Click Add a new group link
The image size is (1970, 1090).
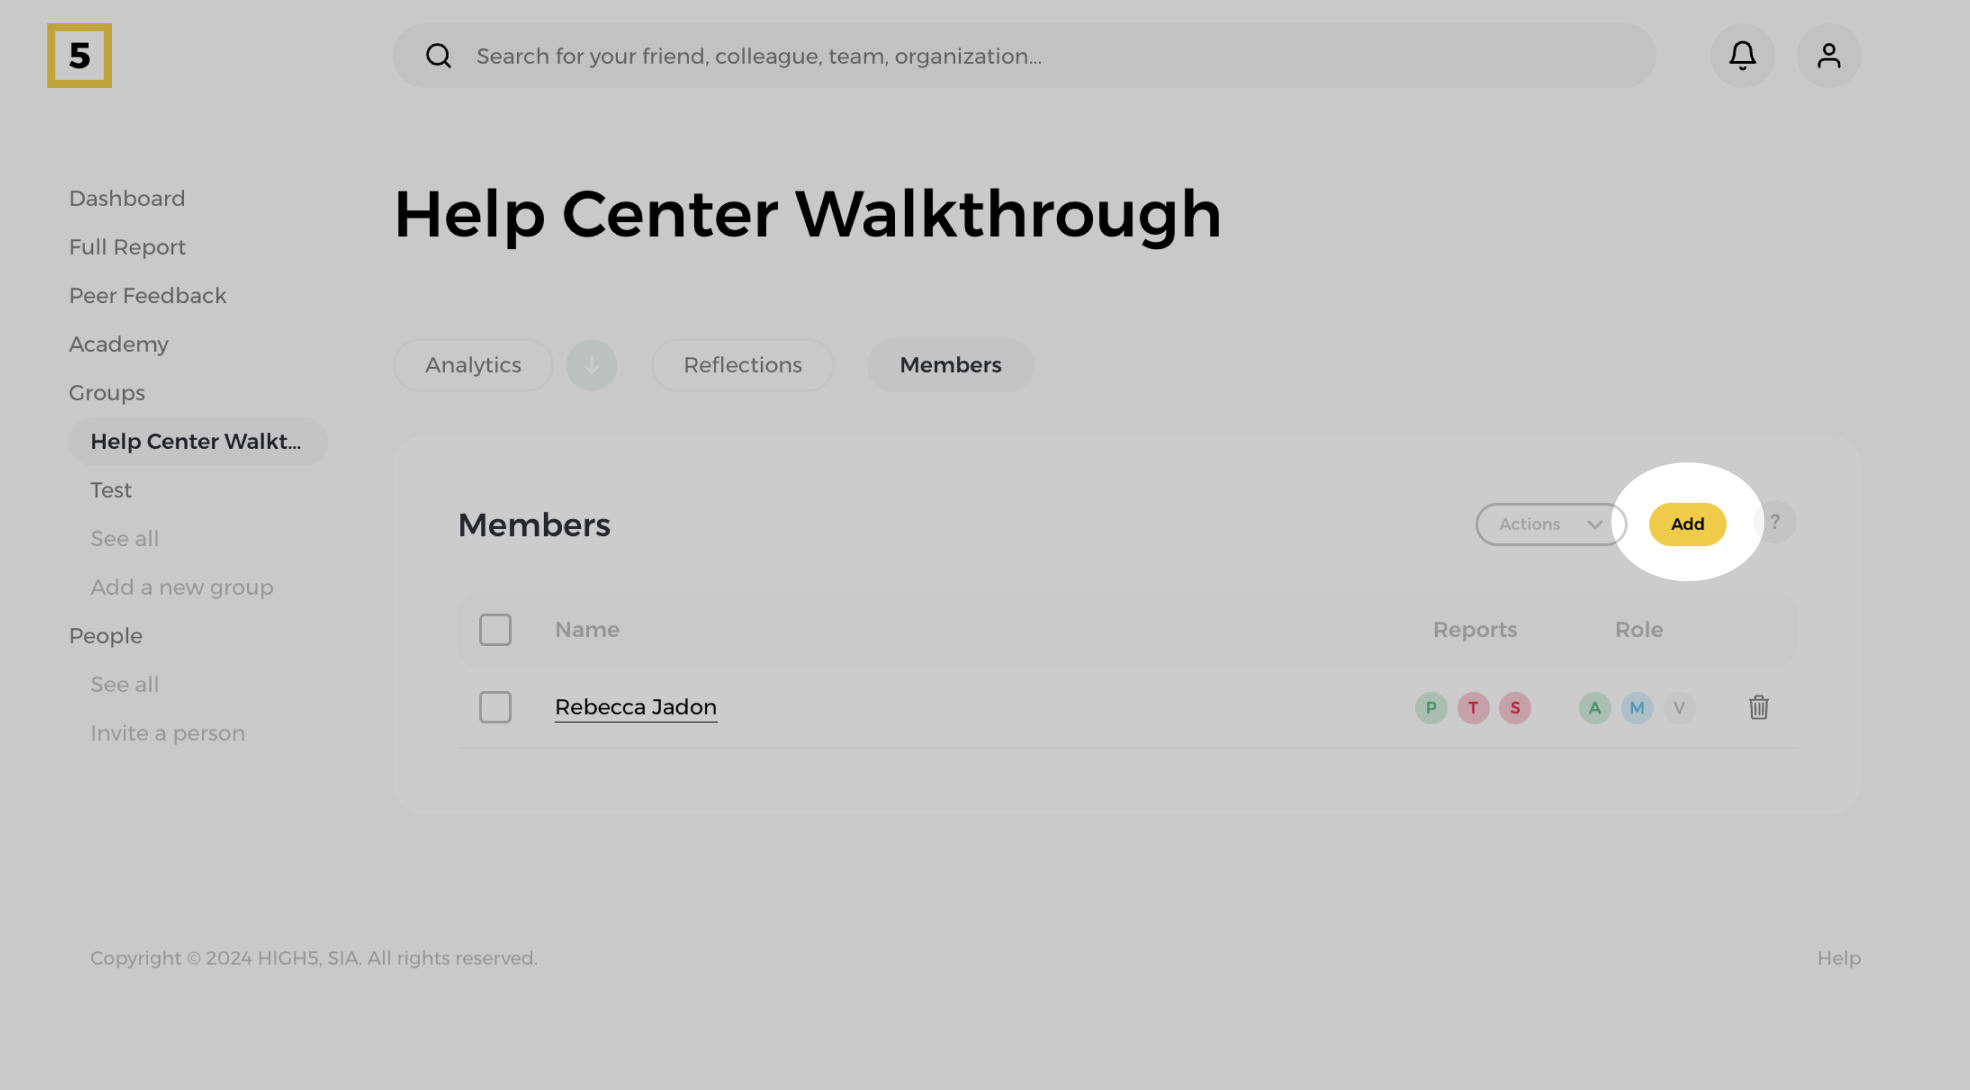(181, 588)
